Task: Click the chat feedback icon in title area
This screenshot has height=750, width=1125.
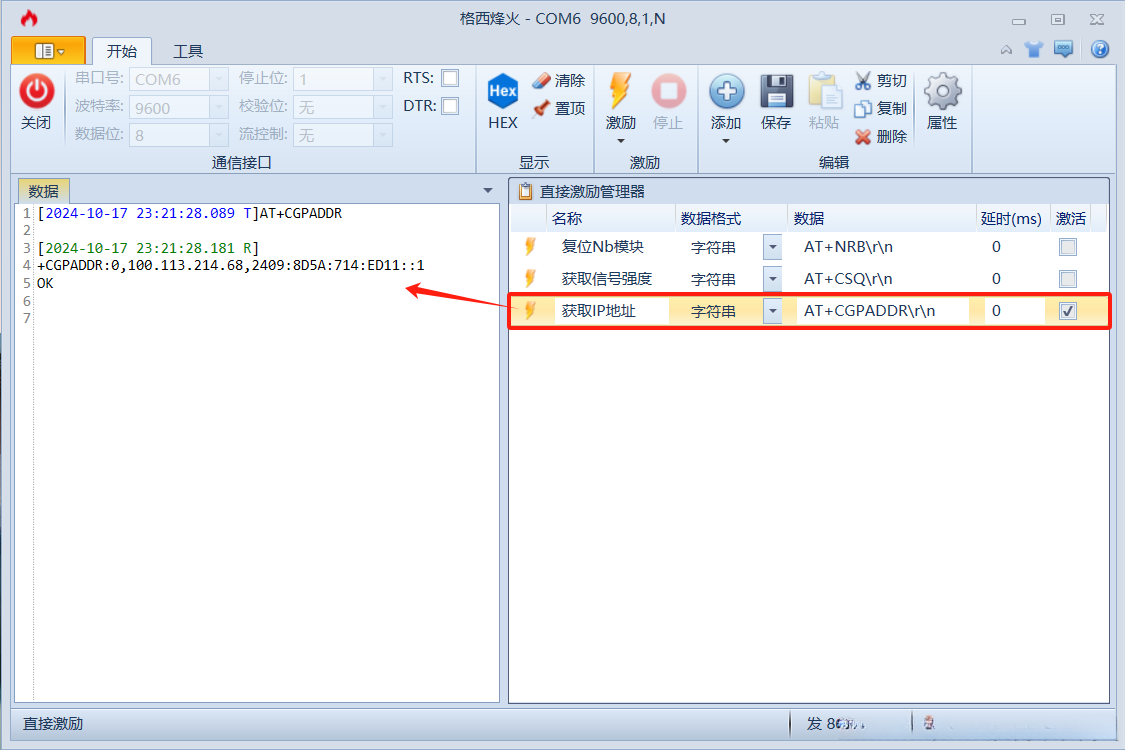Action: click(1064, 49)
